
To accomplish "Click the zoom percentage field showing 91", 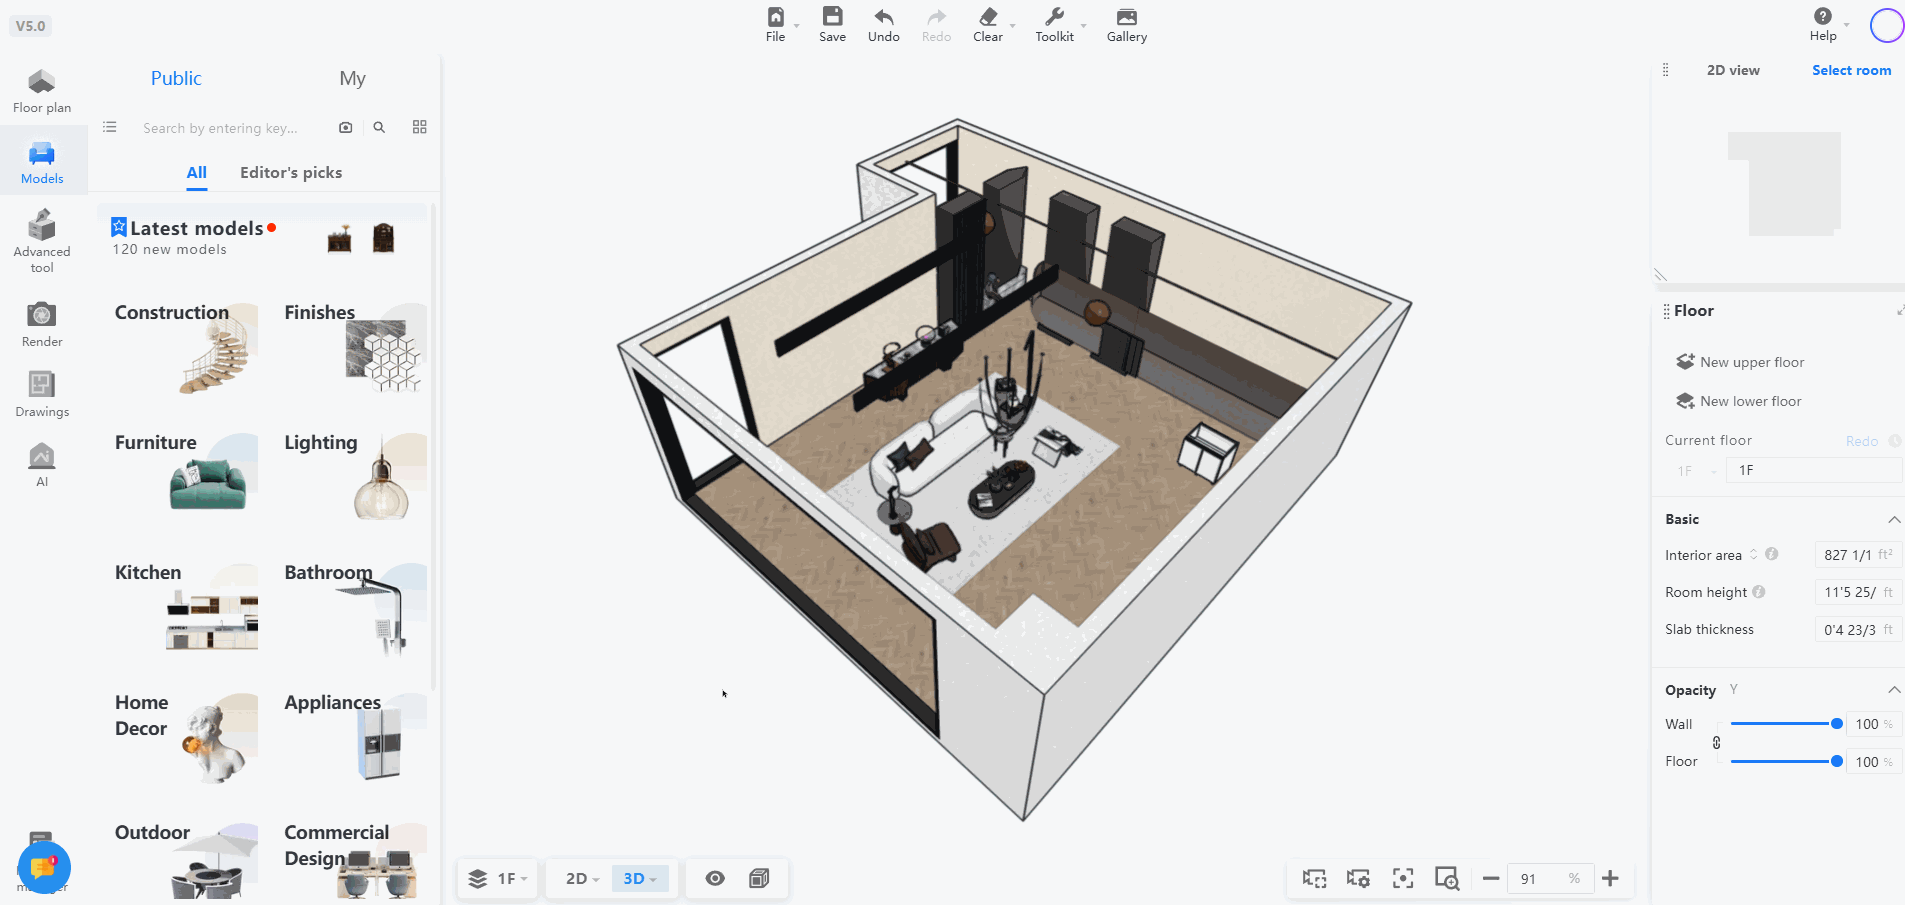I will pyautogui.click(x=1548, y=878).
